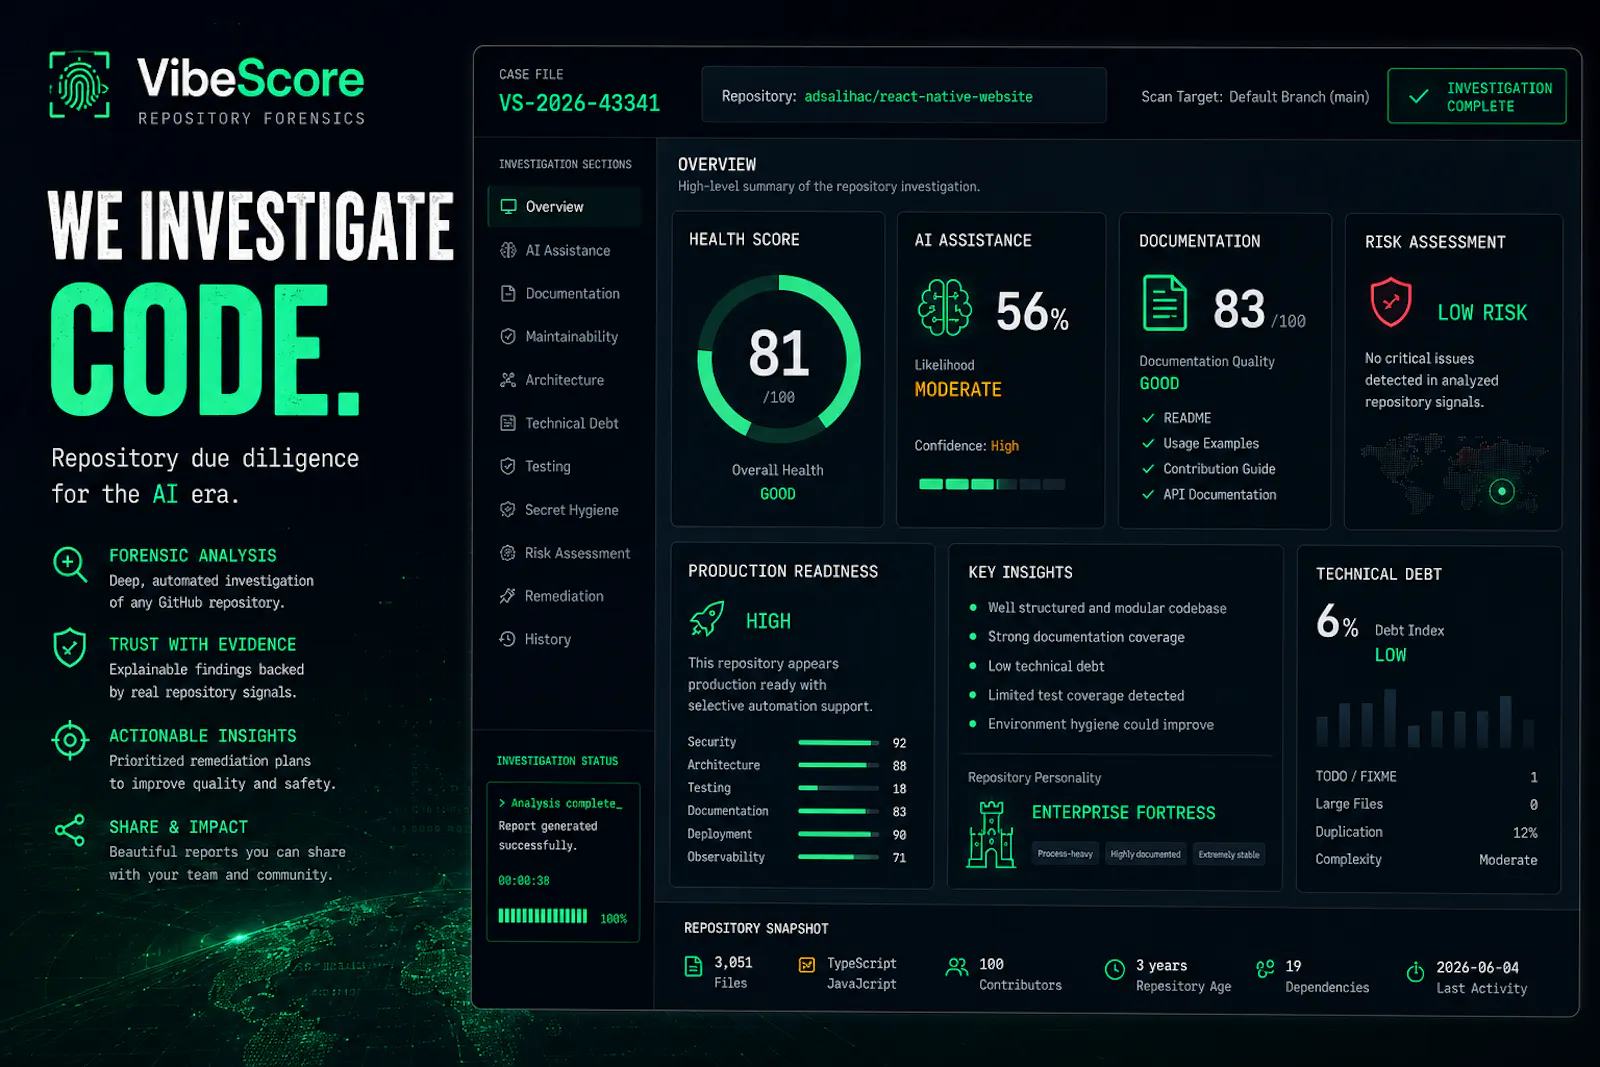Click the Environment hygiene could improve insight
The height and width of the screenshot is (1067, 1600).
click(x=1101, y=724)
